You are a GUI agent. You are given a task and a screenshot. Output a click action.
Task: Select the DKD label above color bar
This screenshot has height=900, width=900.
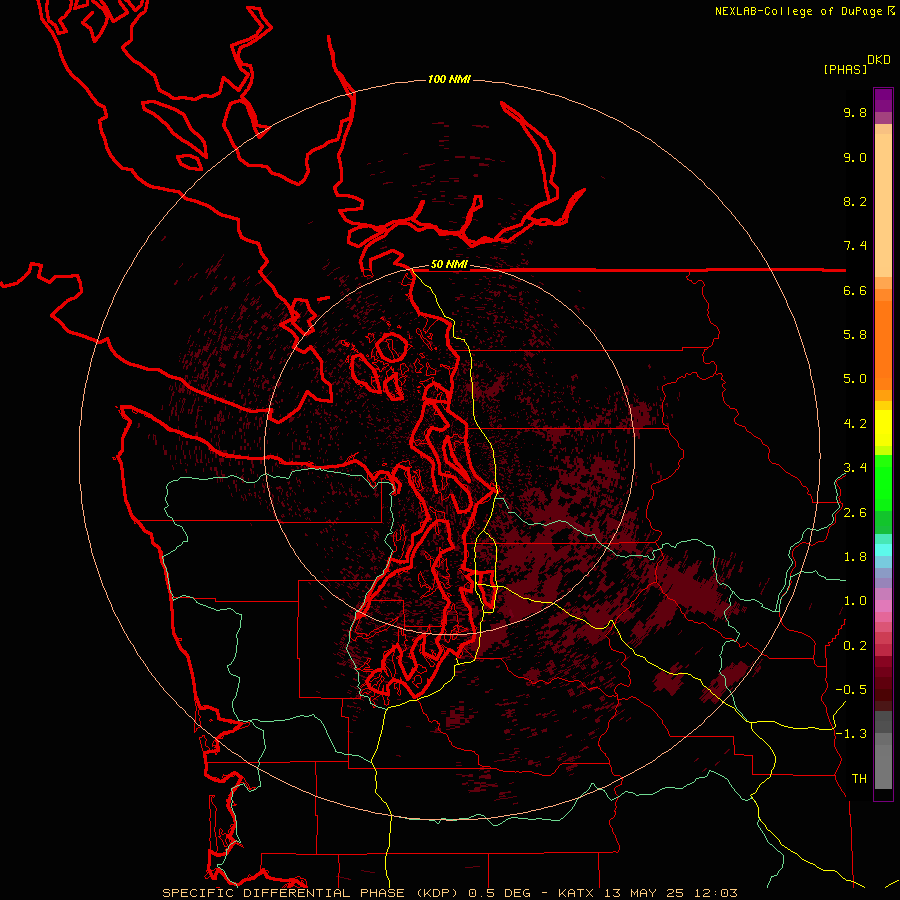(x=878, y=60)
